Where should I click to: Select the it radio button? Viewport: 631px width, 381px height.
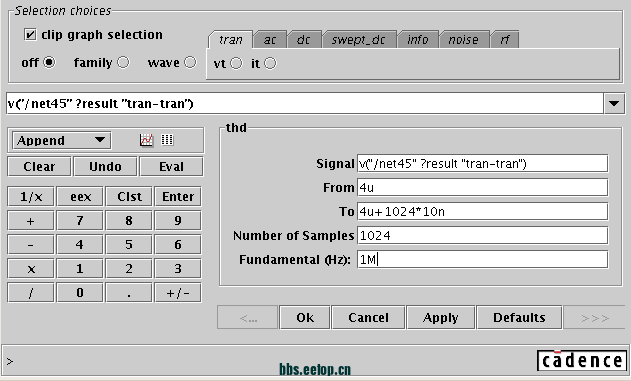click(270, 63)
